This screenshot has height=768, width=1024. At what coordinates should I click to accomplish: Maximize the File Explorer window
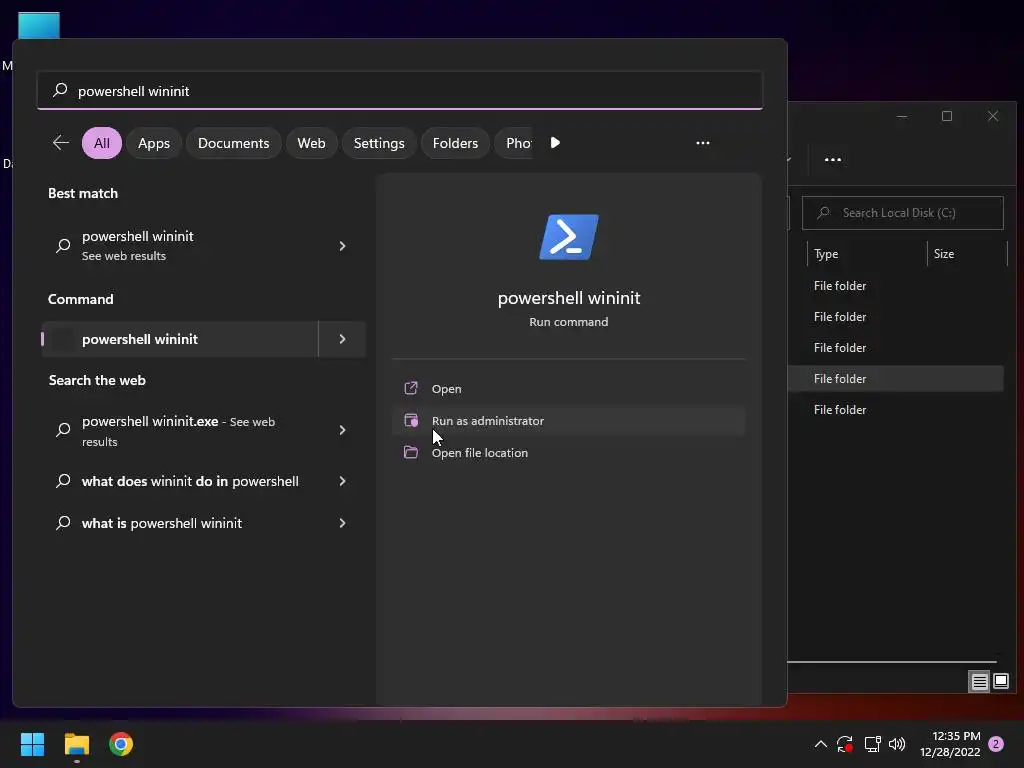point(947,116)
